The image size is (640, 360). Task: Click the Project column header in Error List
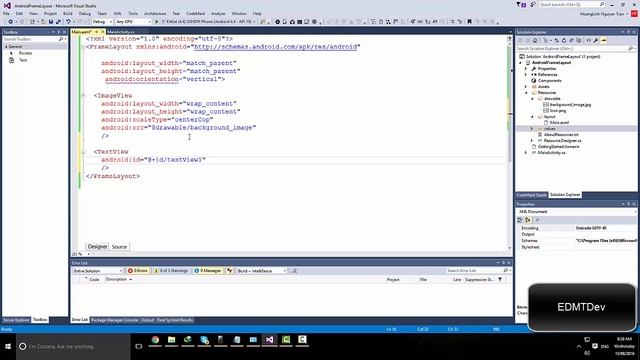(393, 280)
